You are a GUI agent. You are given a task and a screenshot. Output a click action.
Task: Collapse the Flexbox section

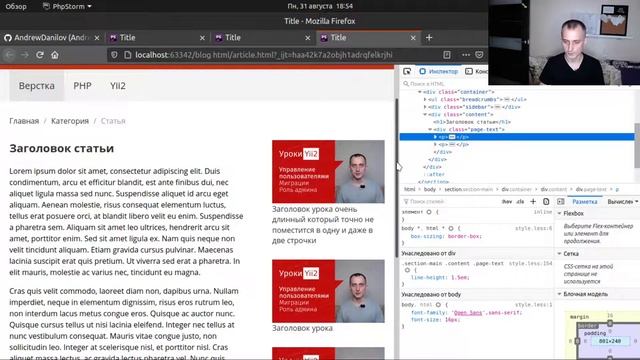coord(560,213)
